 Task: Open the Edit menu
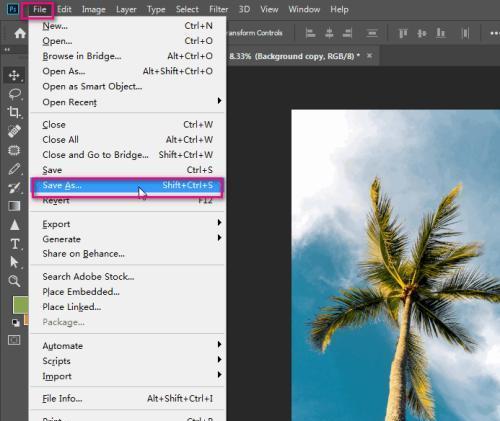pyautogui.click(x=64, y=9)
